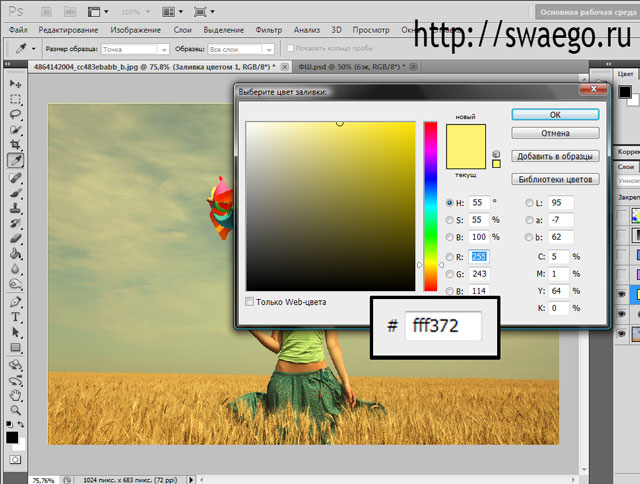This screenshot has height=484, width=640.
Task: Select the Horizontal Type tool
Action: click(16, 317)
